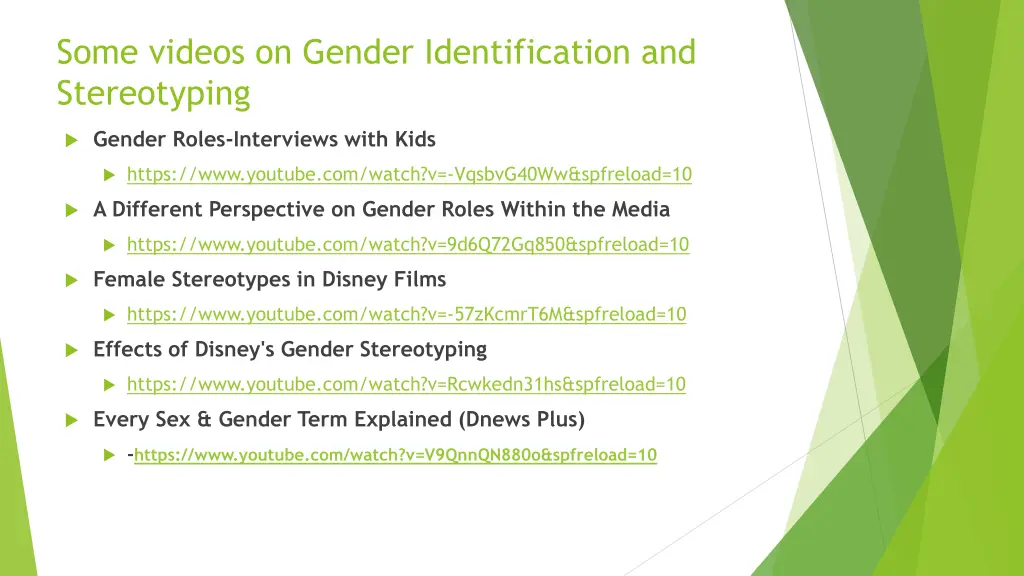Open the -57zKcmrT6M YouTube link
Viewport: 1024px width, 576px height.
tap(407, 314)
